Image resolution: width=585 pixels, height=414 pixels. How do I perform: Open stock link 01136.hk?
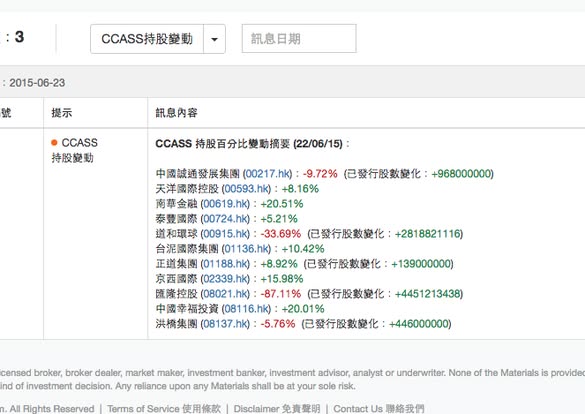[246, 249]
